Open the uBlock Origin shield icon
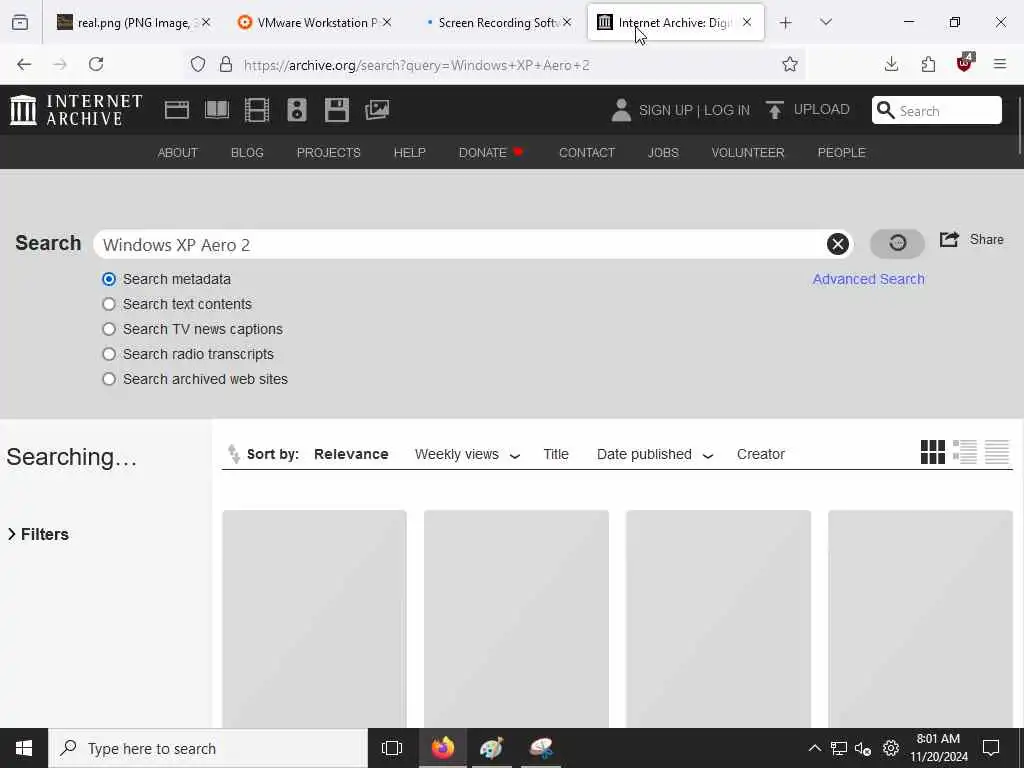This screenshot has height=768, width=1024. 965,63
